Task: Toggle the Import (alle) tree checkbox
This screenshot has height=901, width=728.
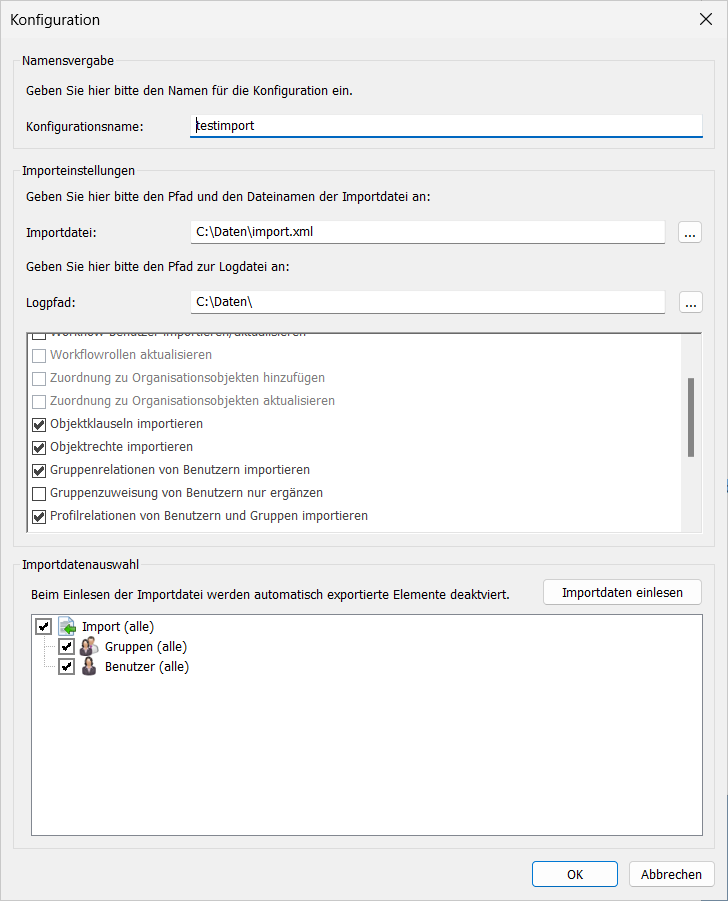Action: point(43,626)
